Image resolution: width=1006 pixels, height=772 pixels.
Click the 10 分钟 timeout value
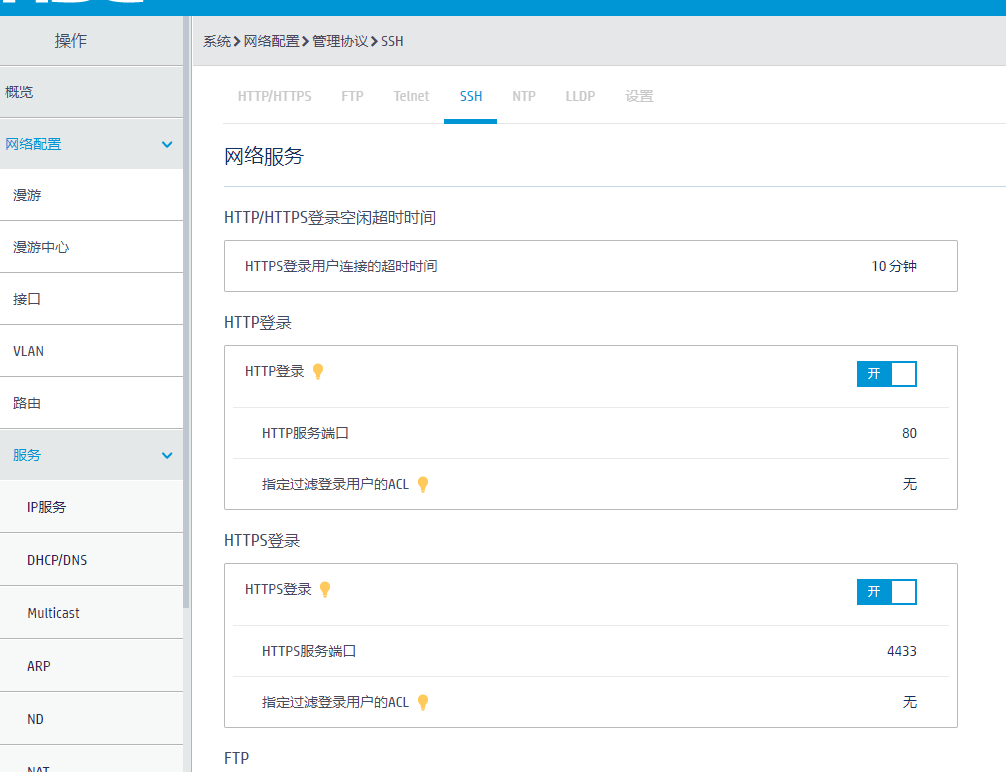pyautogui.click(x=894, y=267)
